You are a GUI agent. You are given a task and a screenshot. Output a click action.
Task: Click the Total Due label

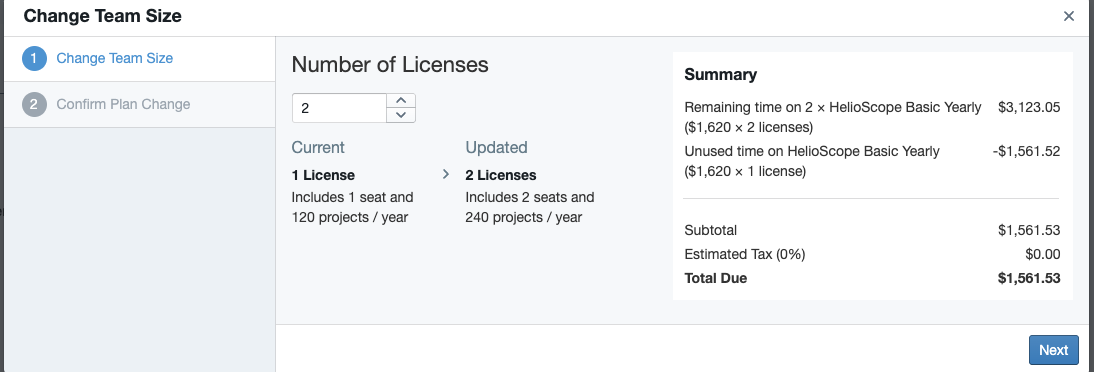pyautogui.click(x=716, y=278)
